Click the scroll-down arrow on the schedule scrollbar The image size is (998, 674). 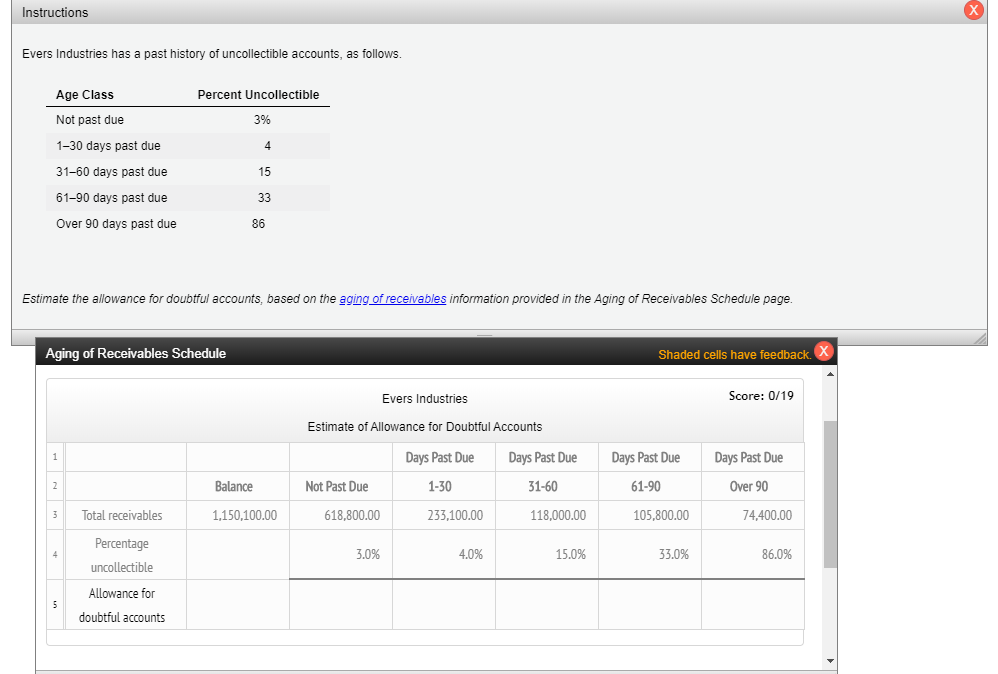[830, 660]
